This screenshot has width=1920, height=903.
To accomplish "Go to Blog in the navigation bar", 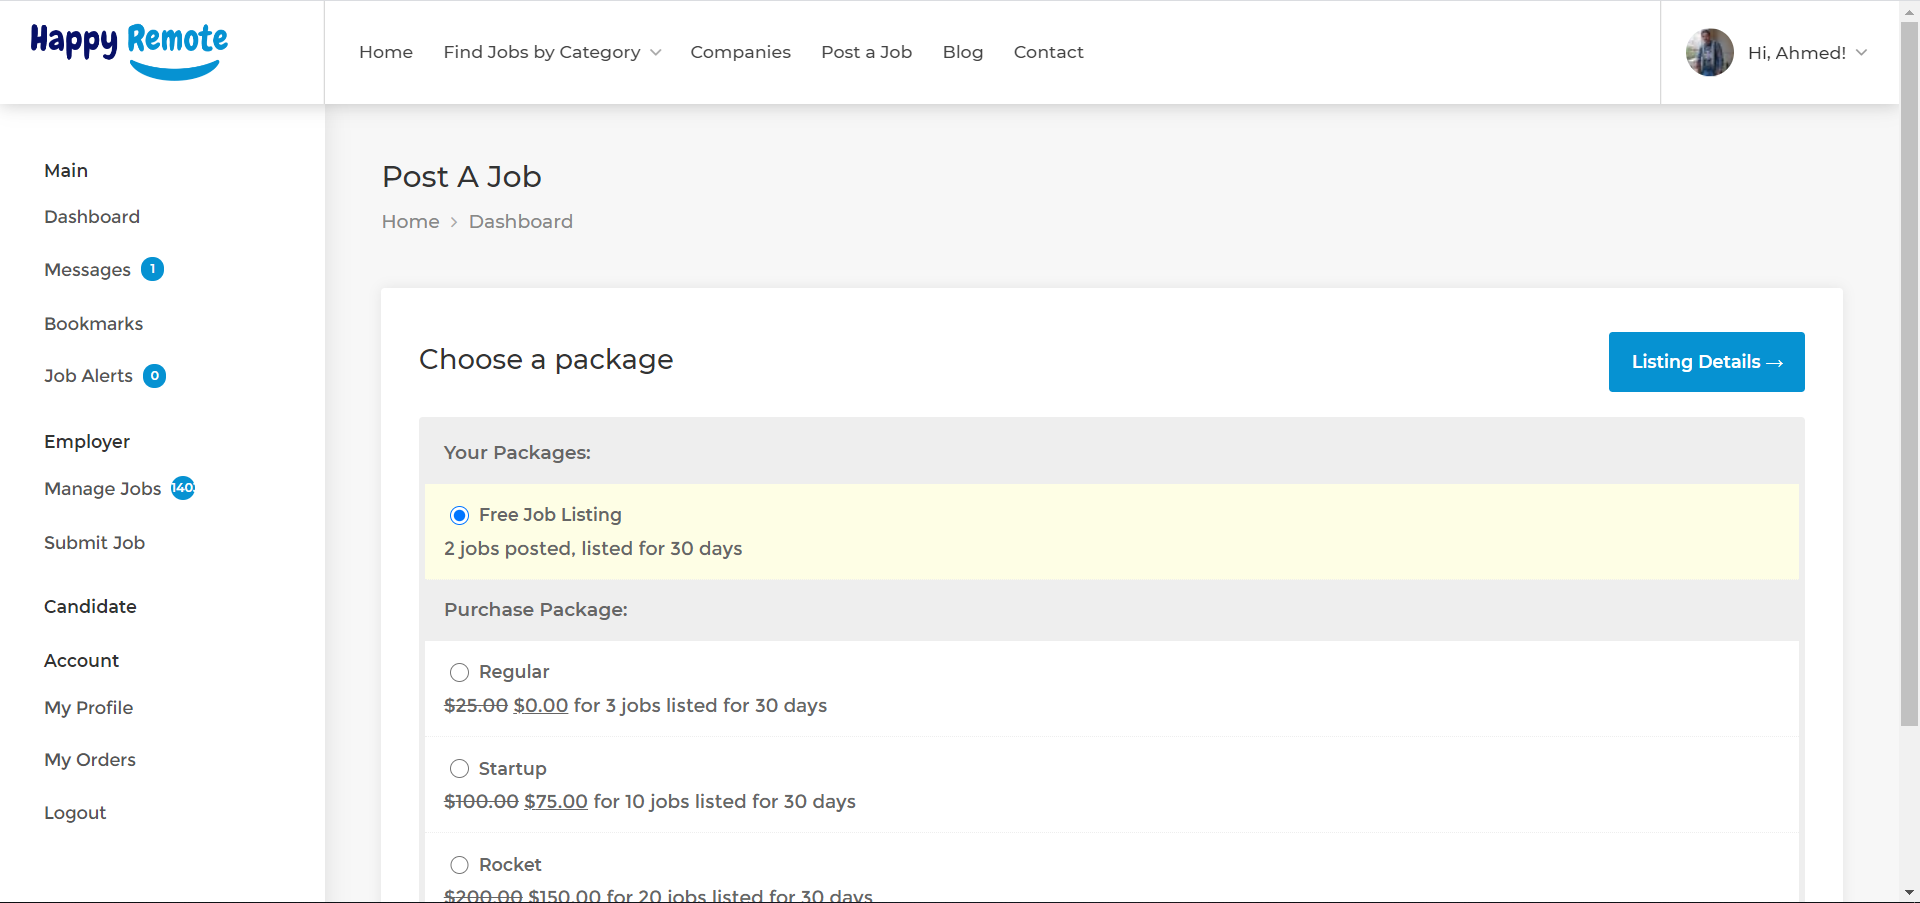I will tap(962, 52).
